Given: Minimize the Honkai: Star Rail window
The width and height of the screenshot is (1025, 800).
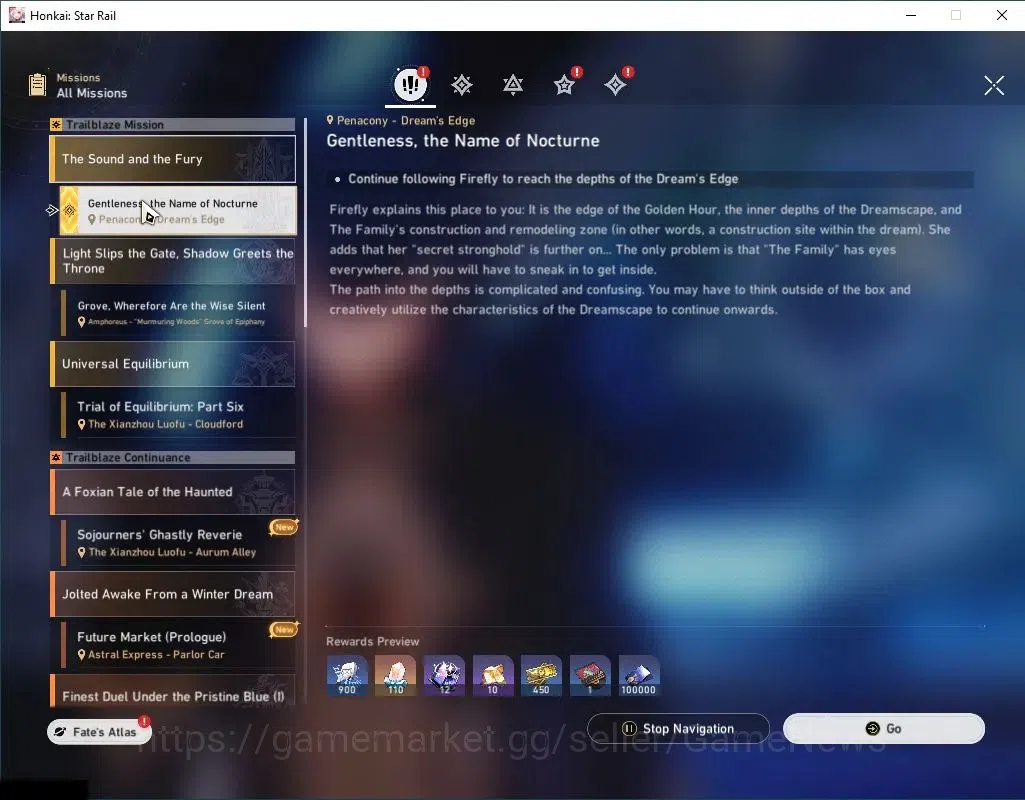Looking at the screenshot, I should click(x=911, y=15).
